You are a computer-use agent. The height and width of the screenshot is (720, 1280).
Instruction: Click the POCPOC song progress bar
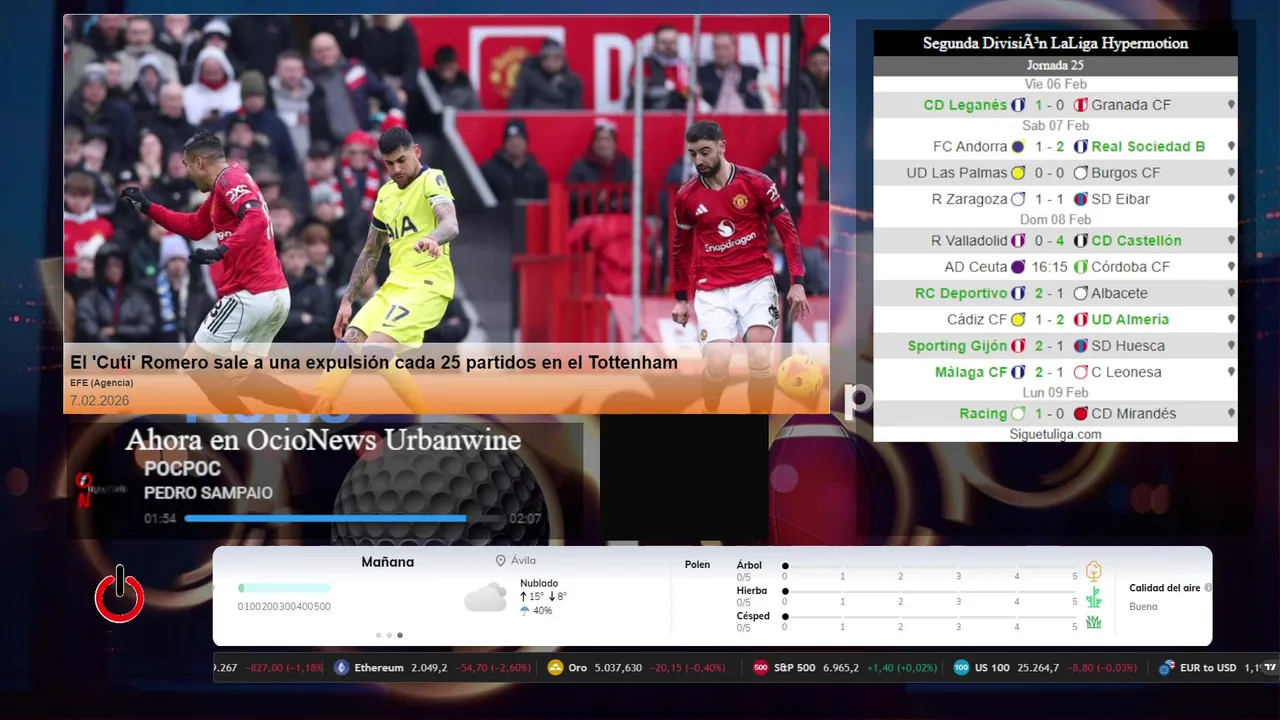coord(344,518)
